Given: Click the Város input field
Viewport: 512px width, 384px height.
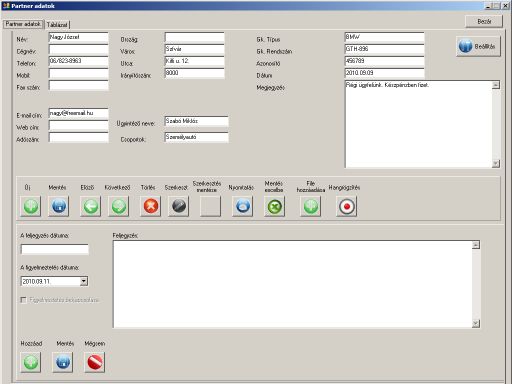Looking at the screenshot, I should click(x=195, y=49).
